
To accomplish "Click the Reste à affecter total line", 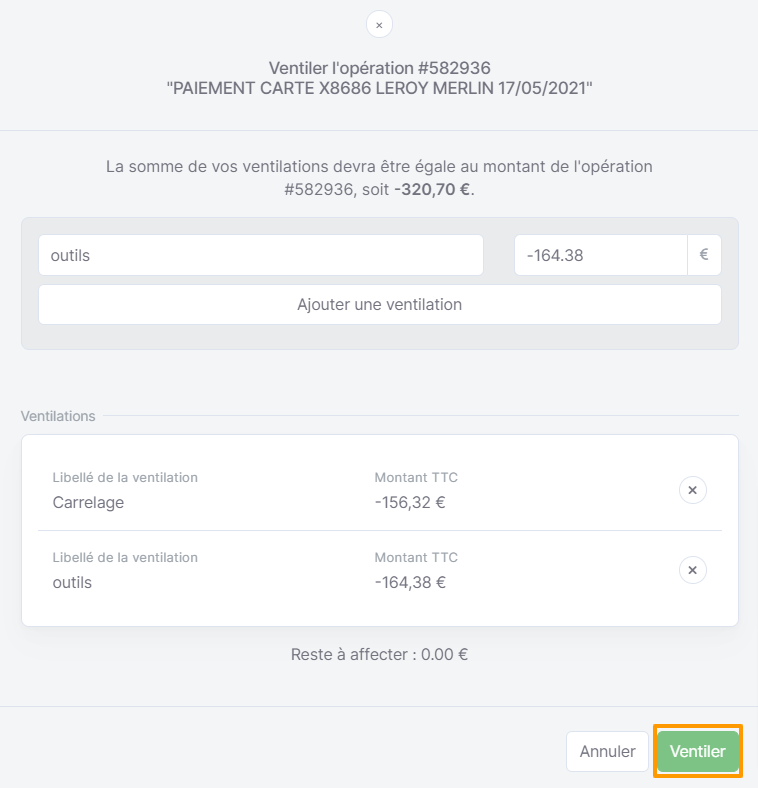I will [380, 654].
